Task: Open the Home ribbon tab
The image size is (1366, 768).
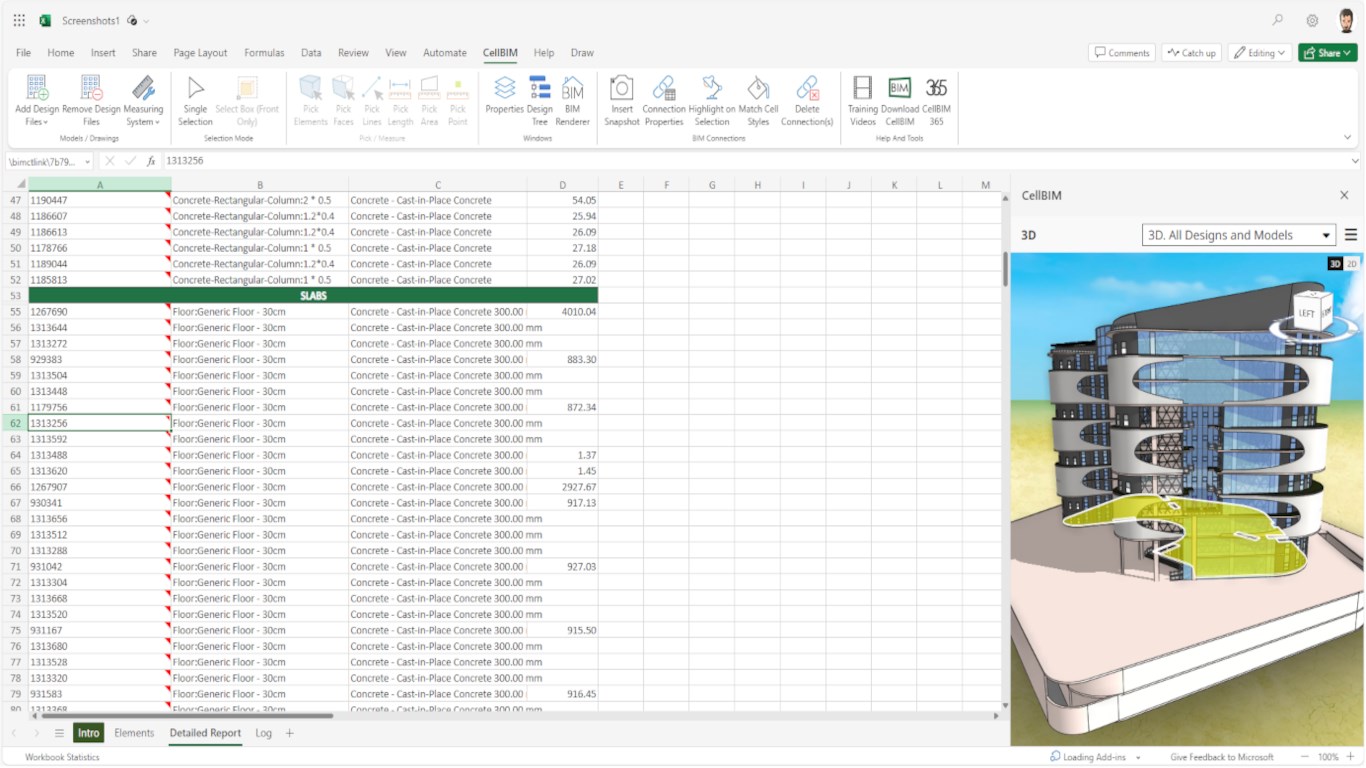Action: point(60,53)
